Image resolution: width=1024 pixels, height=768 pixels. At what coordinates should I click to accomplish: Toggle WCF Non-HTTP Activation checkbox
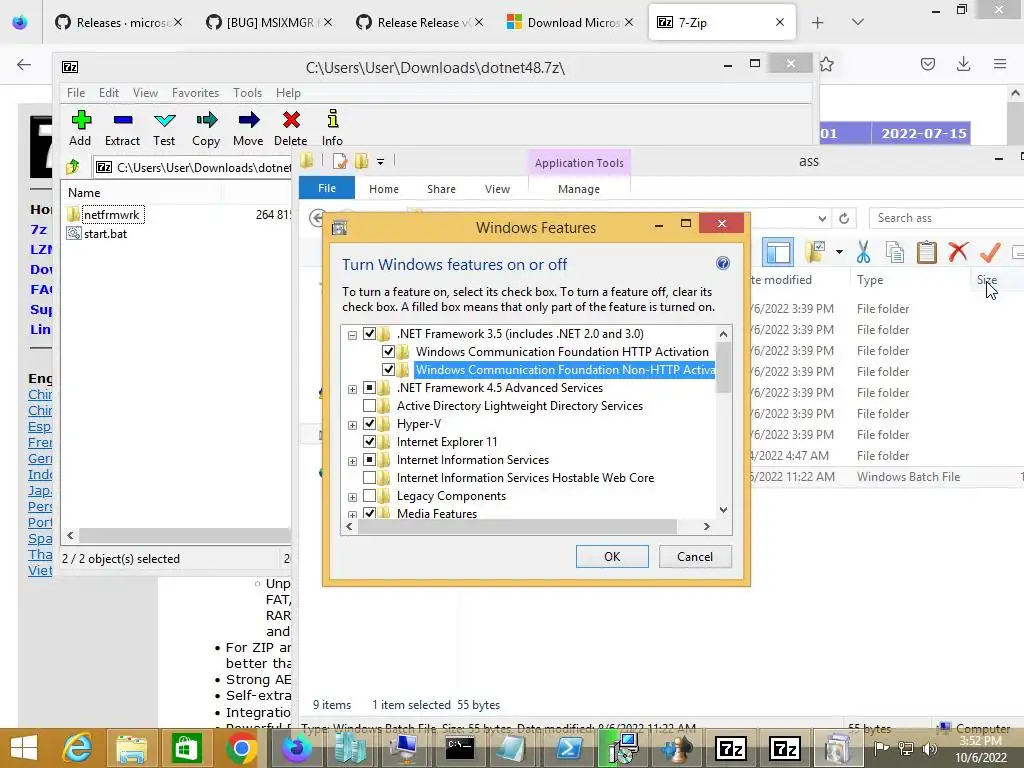click(x=389, y=370)
